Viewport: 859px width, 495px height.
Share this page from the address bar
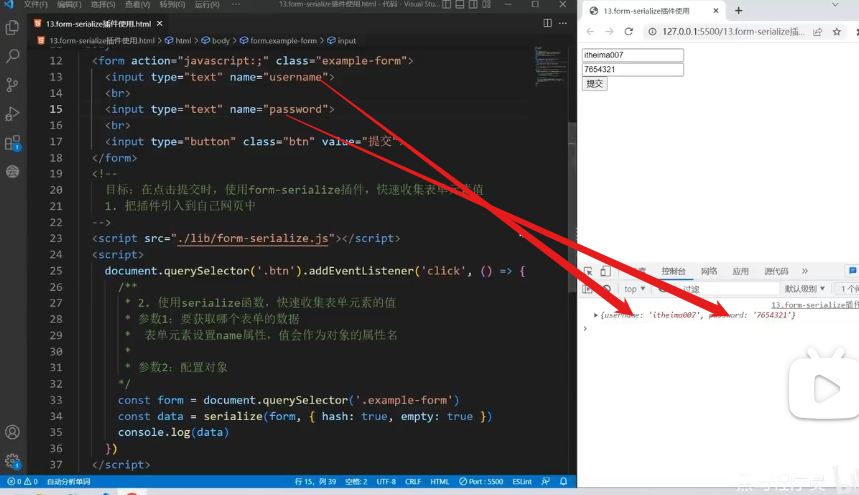[817, 32]
